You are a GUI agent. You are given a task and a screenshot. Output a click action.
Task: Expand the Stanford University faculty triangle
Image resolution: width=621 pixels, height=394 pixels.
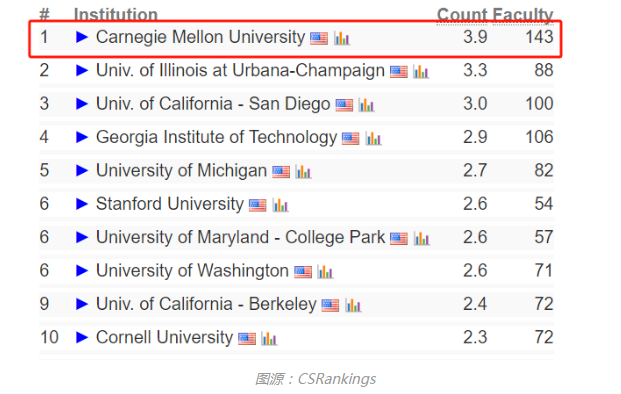[x=82, y=204]
